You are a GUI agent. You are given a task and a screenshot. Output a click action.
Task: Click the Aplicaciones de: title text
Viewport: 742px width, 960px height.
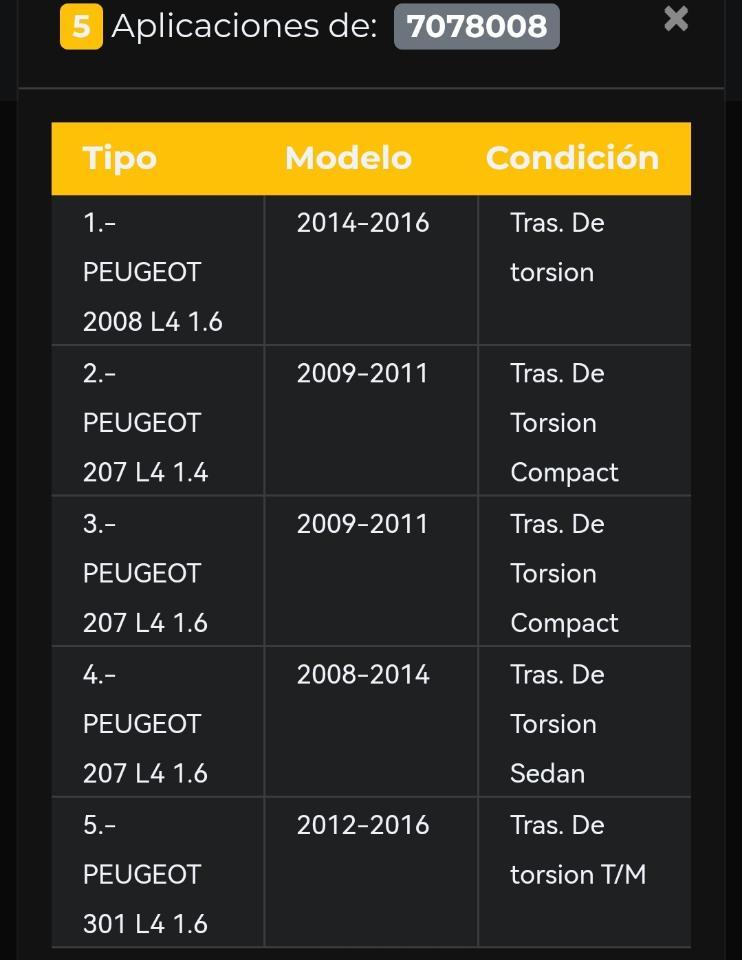click(x=244, y=26)
